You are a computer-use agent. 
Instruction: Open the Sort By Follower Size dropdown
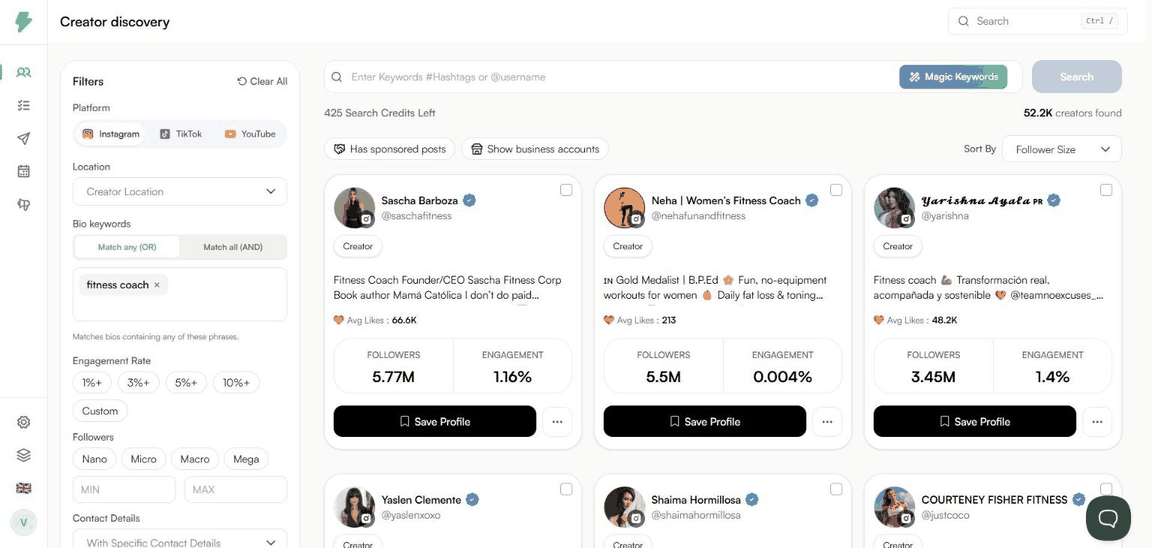1062,149
